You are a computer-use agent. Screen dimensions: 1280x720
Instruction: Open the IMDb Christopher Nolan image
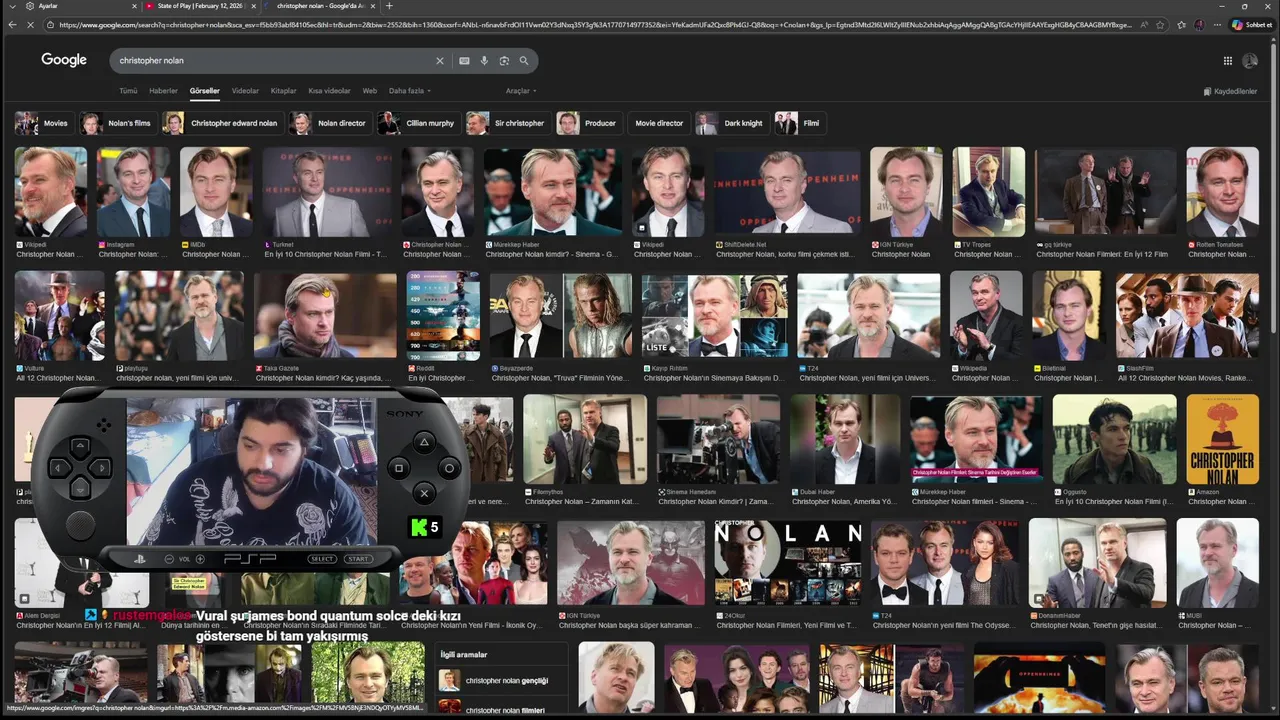point(216,192)
